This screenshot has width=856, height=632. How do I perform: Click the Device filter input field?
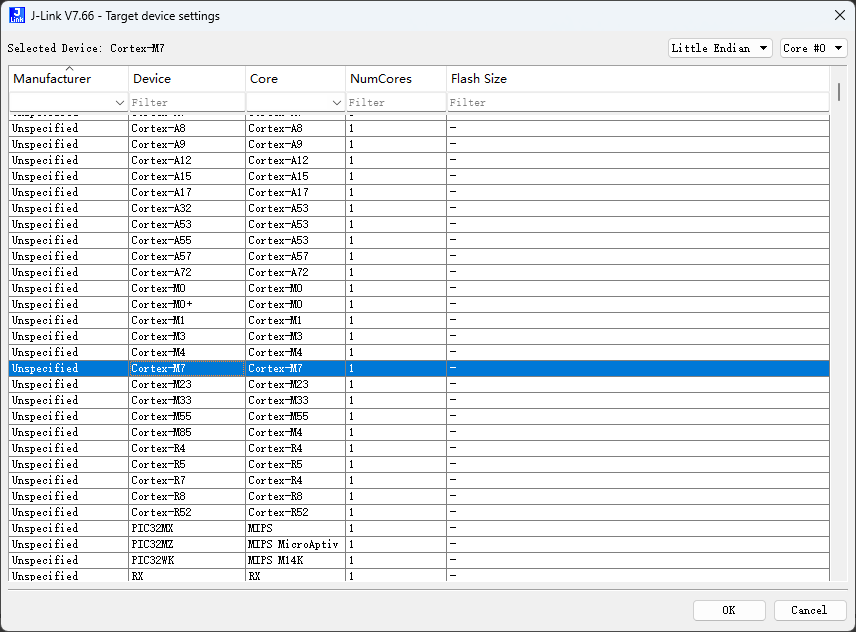[x=187, y=103]
